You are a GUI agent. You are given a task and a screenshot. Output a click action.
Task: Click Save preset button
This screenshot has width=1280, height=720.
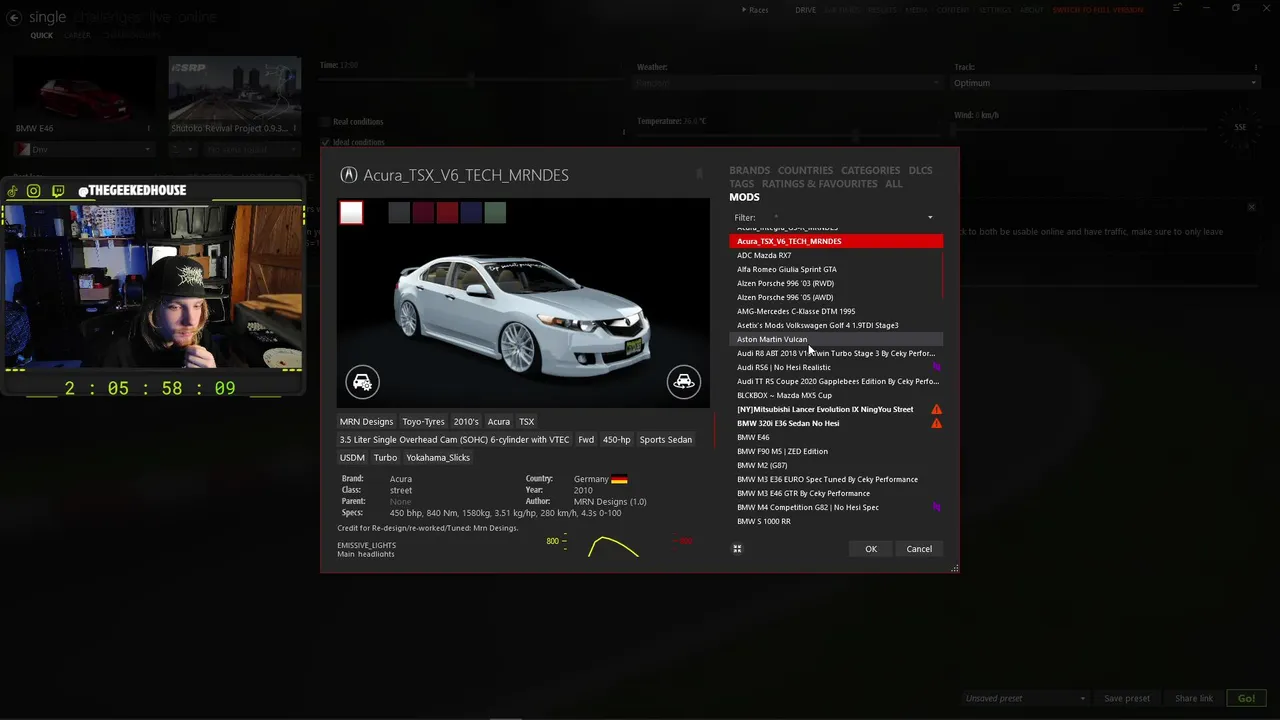1126,698
